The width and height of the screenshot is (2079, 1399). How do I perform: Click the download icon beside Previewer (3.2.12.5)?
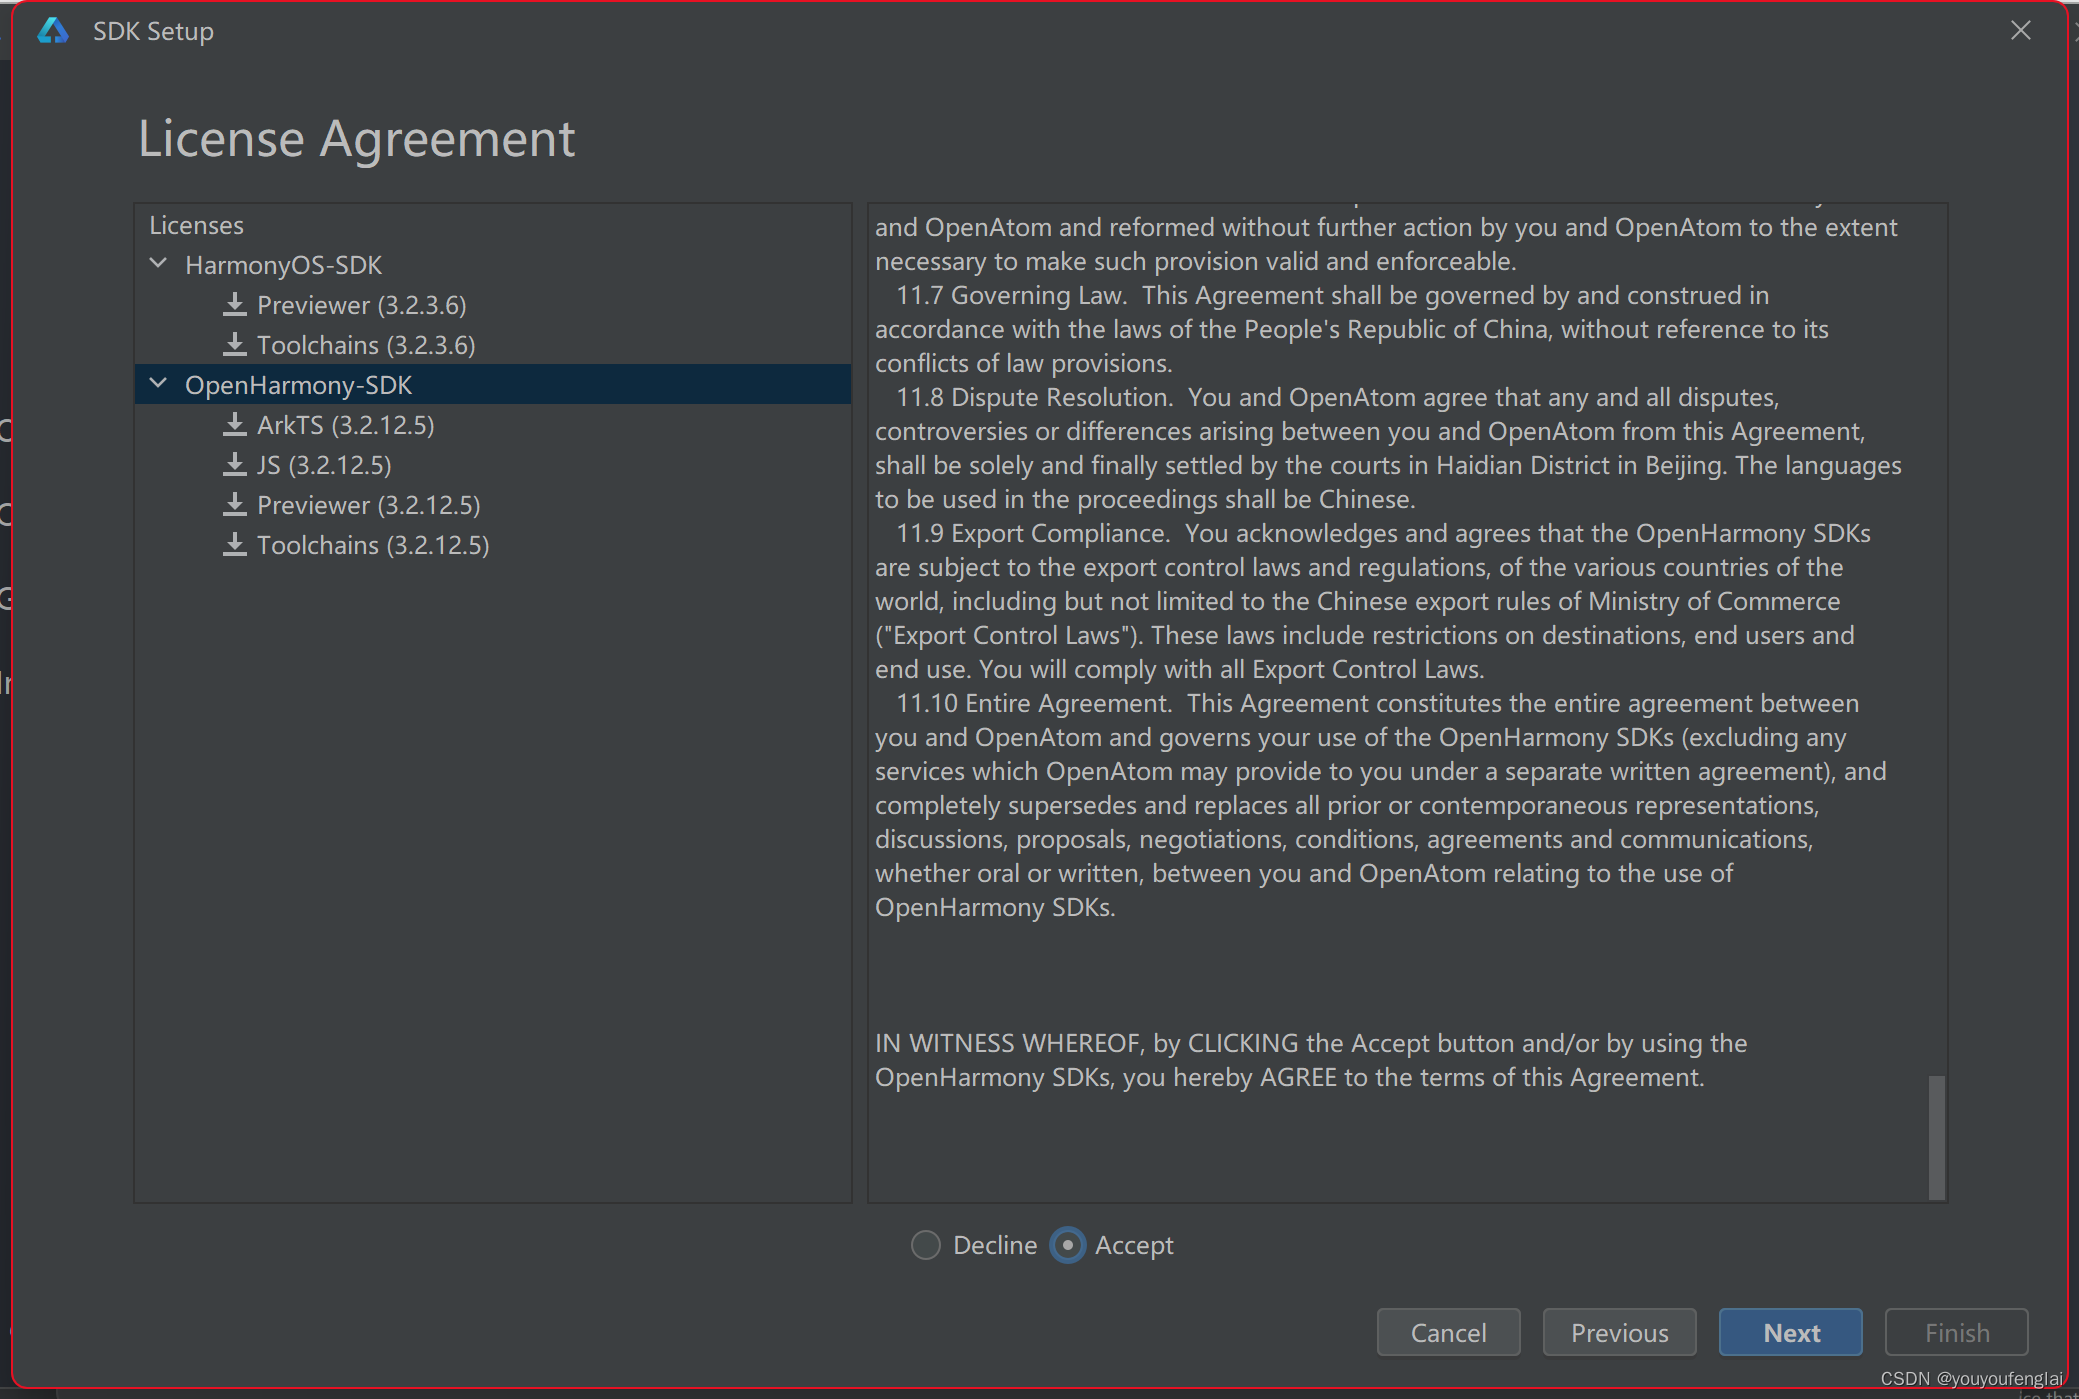(x=235, y=504)
